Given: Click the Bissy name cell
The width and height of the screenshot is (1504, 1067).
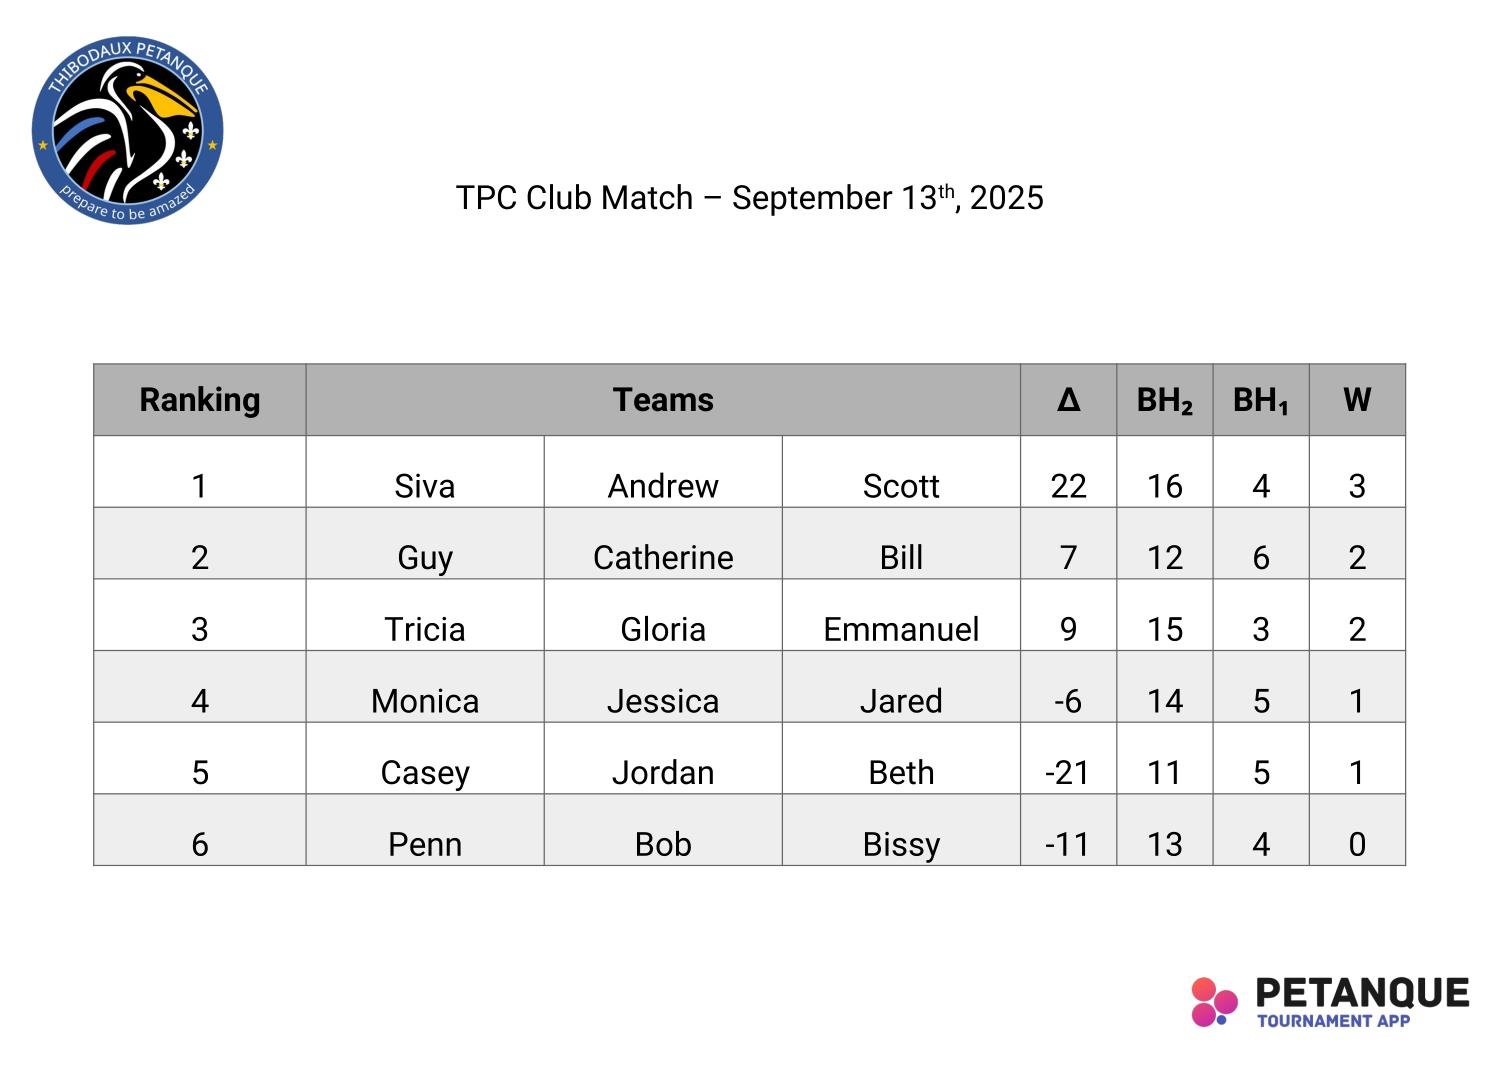Looking at the screenshot, I should pyautogui.click(x=901, y=844).
